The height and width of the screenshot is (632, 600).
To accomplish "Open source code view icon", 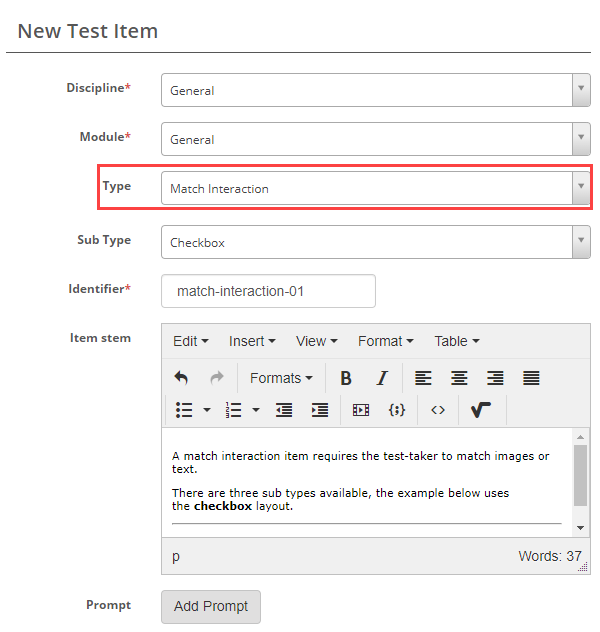I will click(x=437, y=410).
